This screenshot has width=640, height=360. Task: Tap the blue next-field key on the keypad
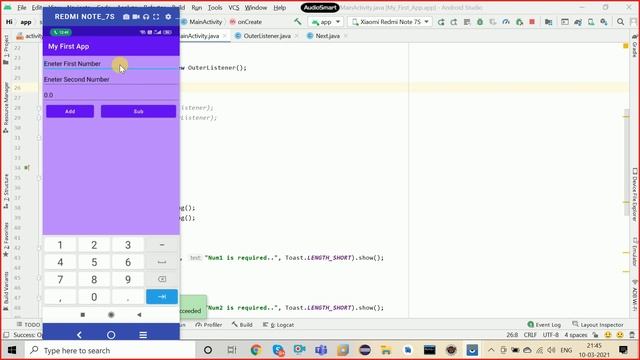tap(162, 297)
